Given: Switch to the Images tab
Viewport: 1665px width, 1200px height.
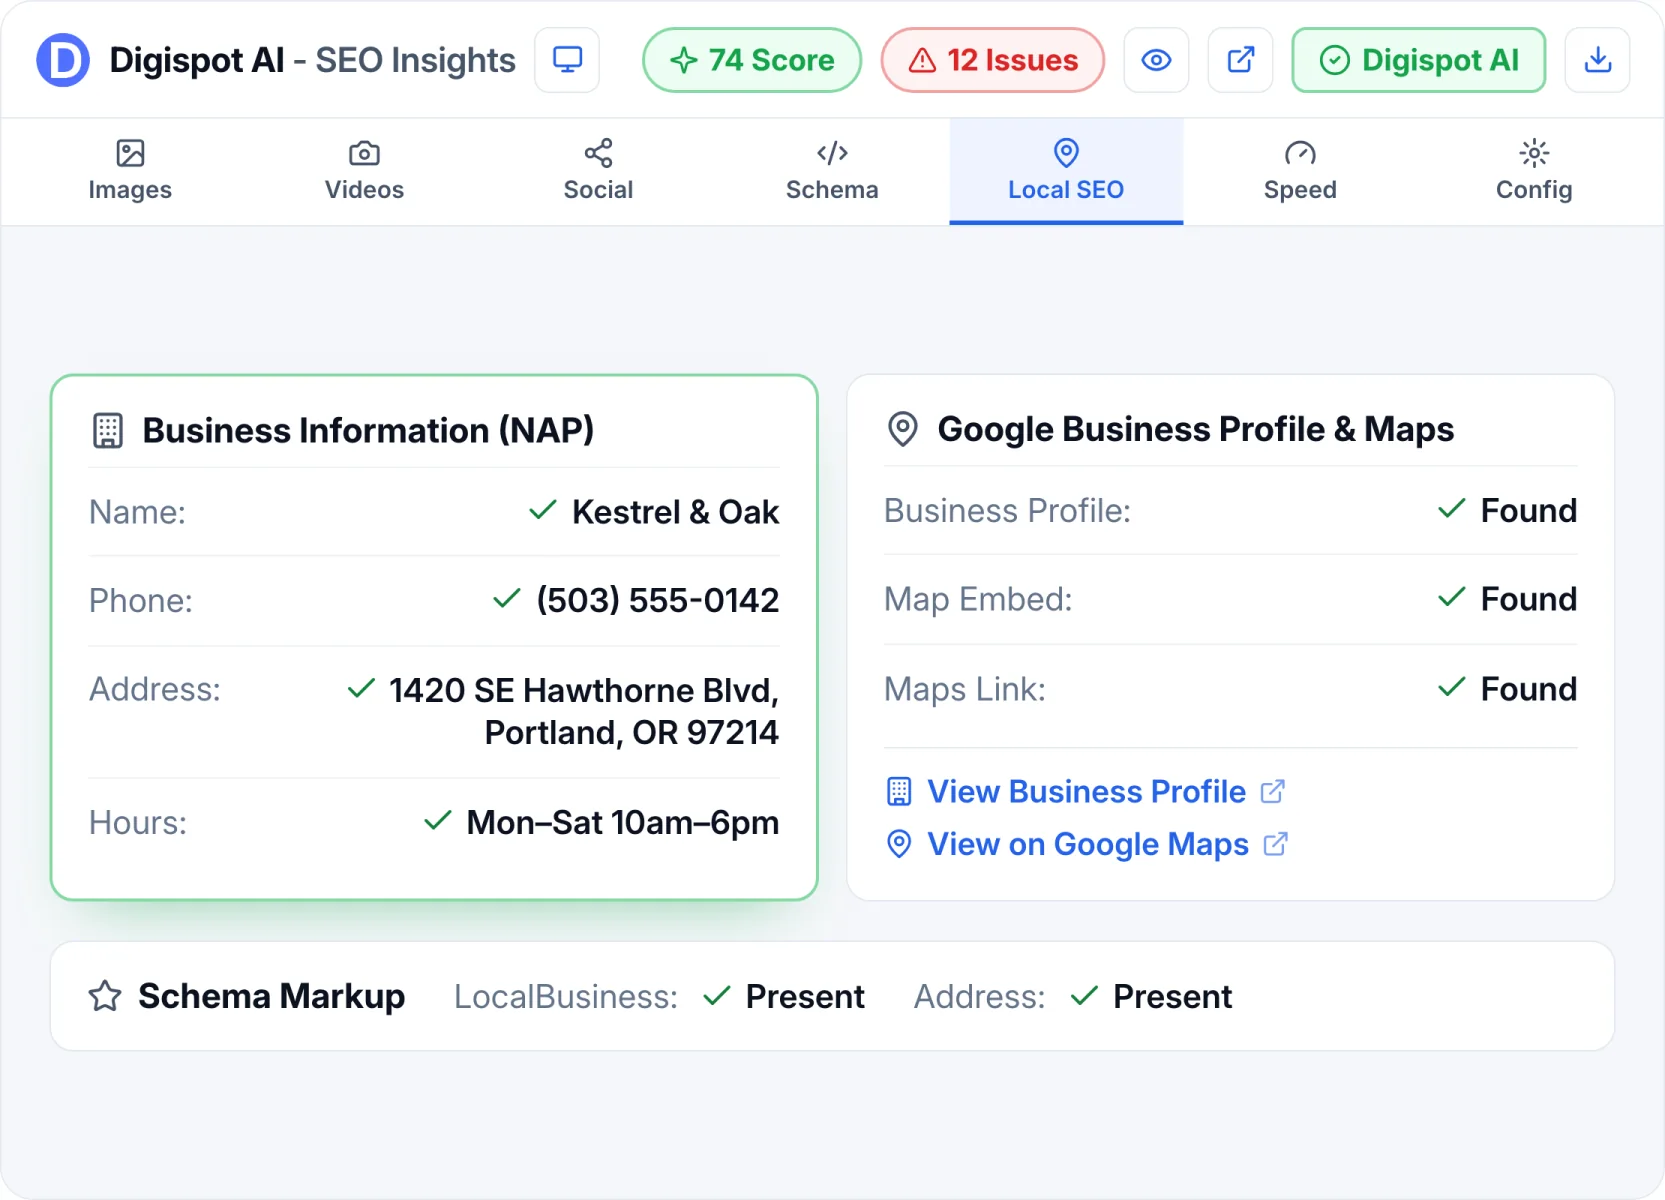Looking at the screenshot, I should coord(130,171).
